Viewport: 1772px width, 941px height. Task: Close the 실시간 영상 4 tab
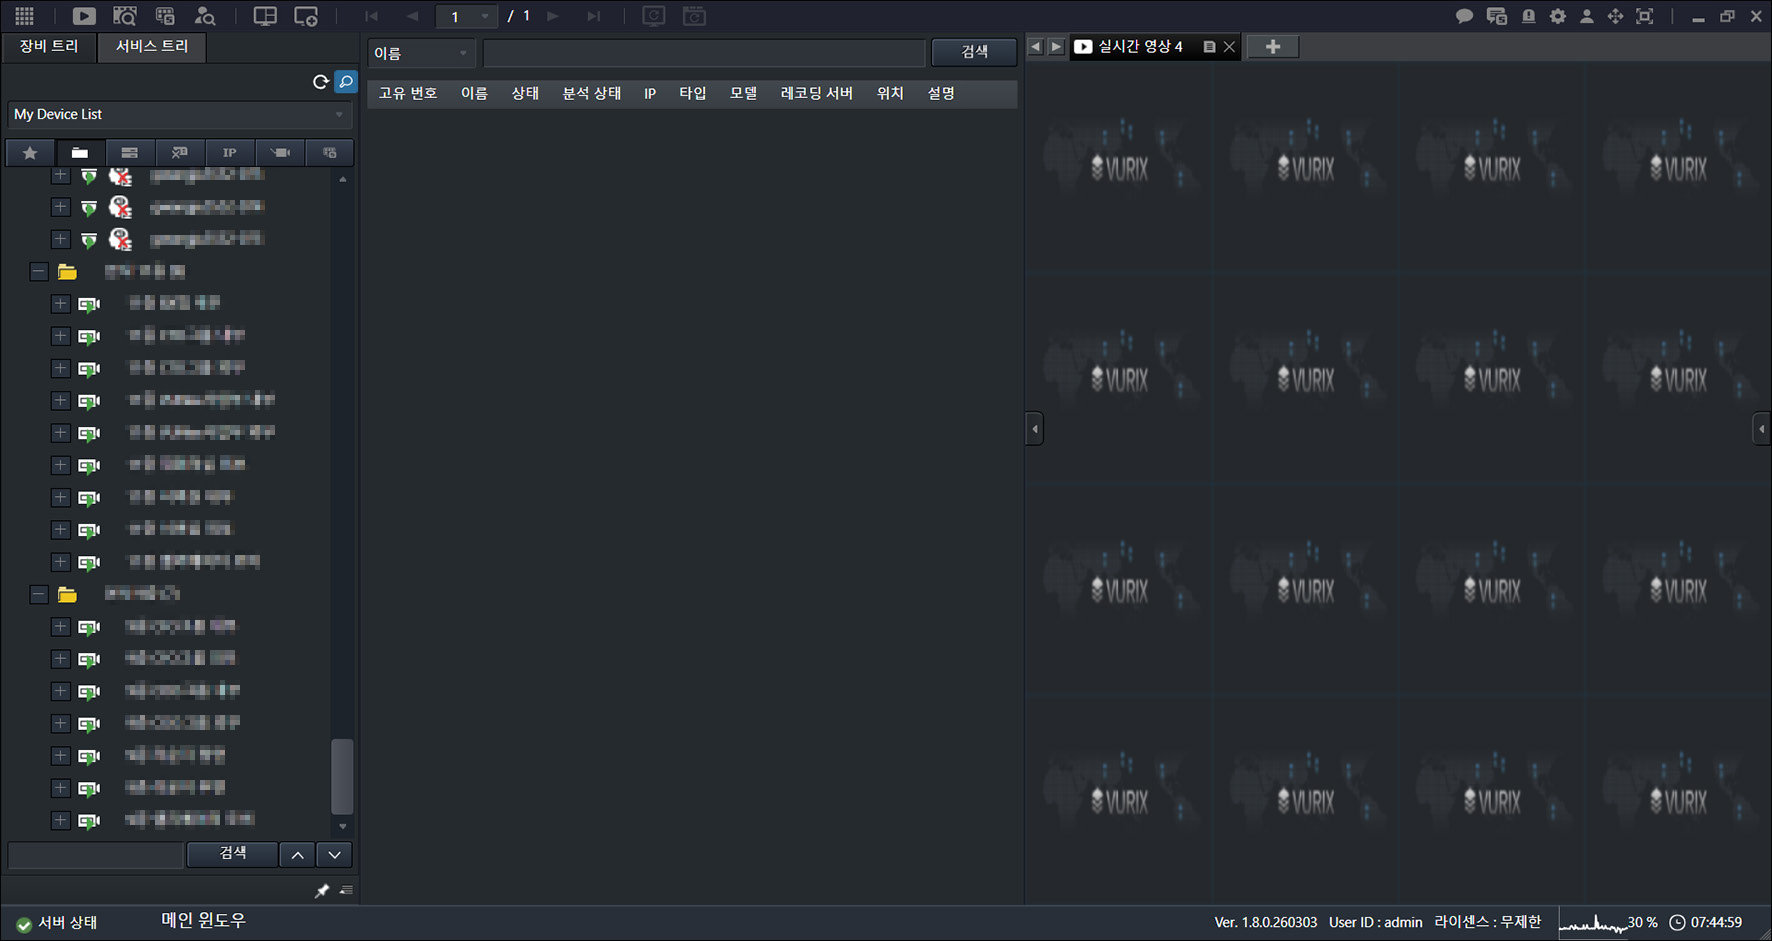coord(1229,47)
